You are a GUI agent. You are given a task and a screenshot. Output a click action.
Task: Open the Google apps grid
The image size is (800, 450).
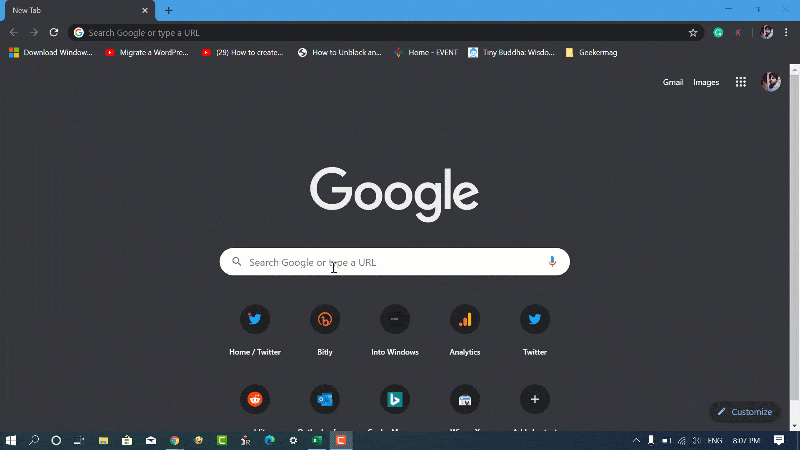(741, 82)
